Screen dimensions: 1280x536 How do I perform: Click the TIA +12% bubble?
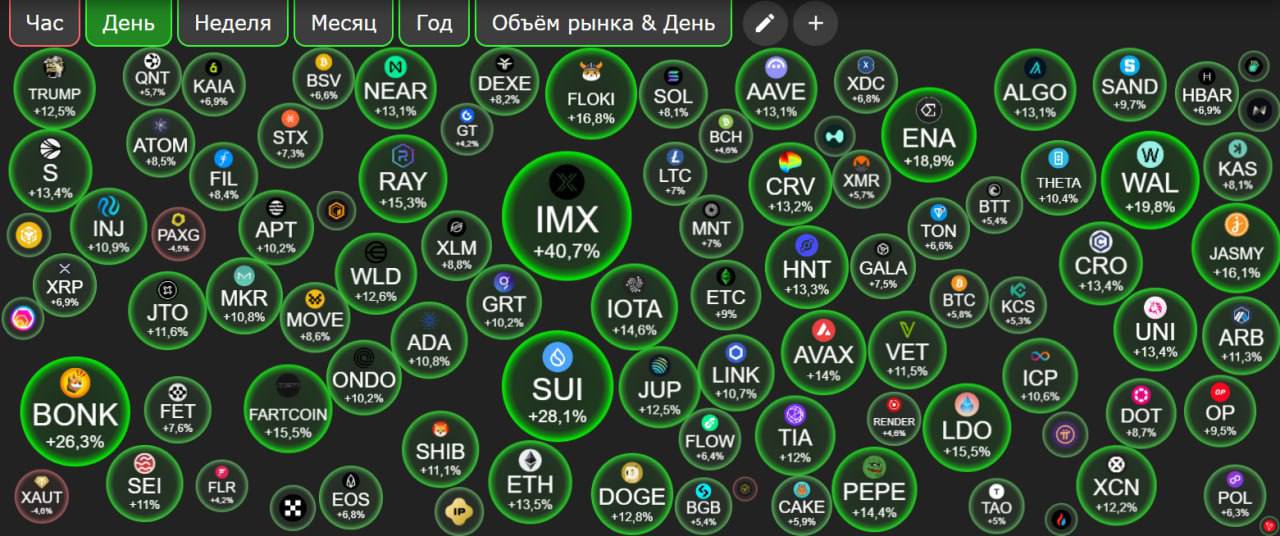(x=795, y=435)
